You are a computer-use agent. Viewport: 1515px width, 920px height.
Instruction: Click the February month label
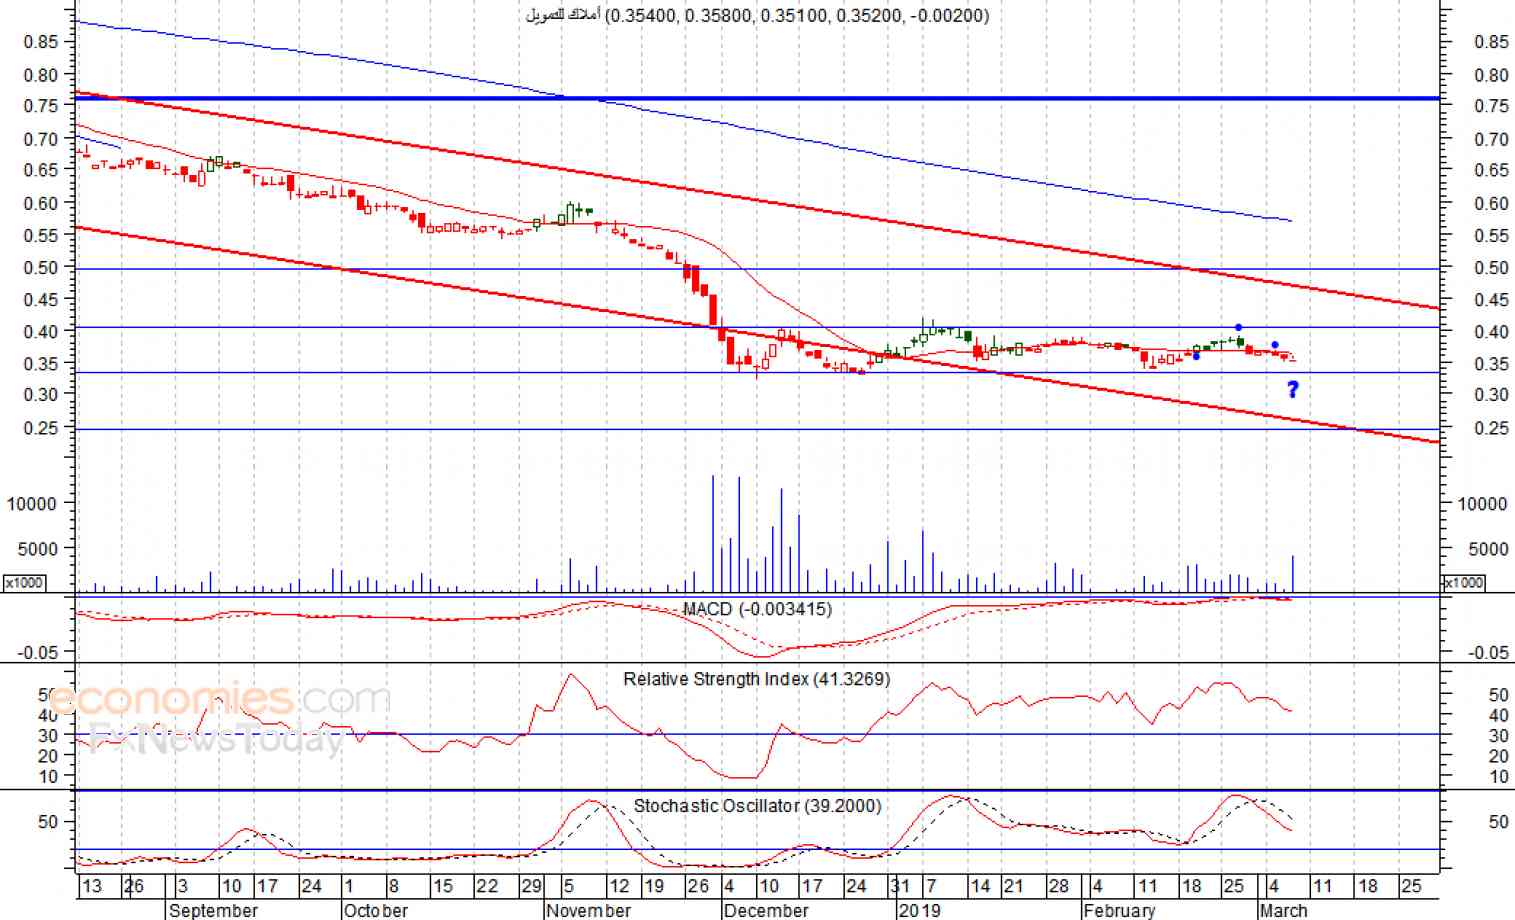pyautogui.click(x=1120, y=910)
